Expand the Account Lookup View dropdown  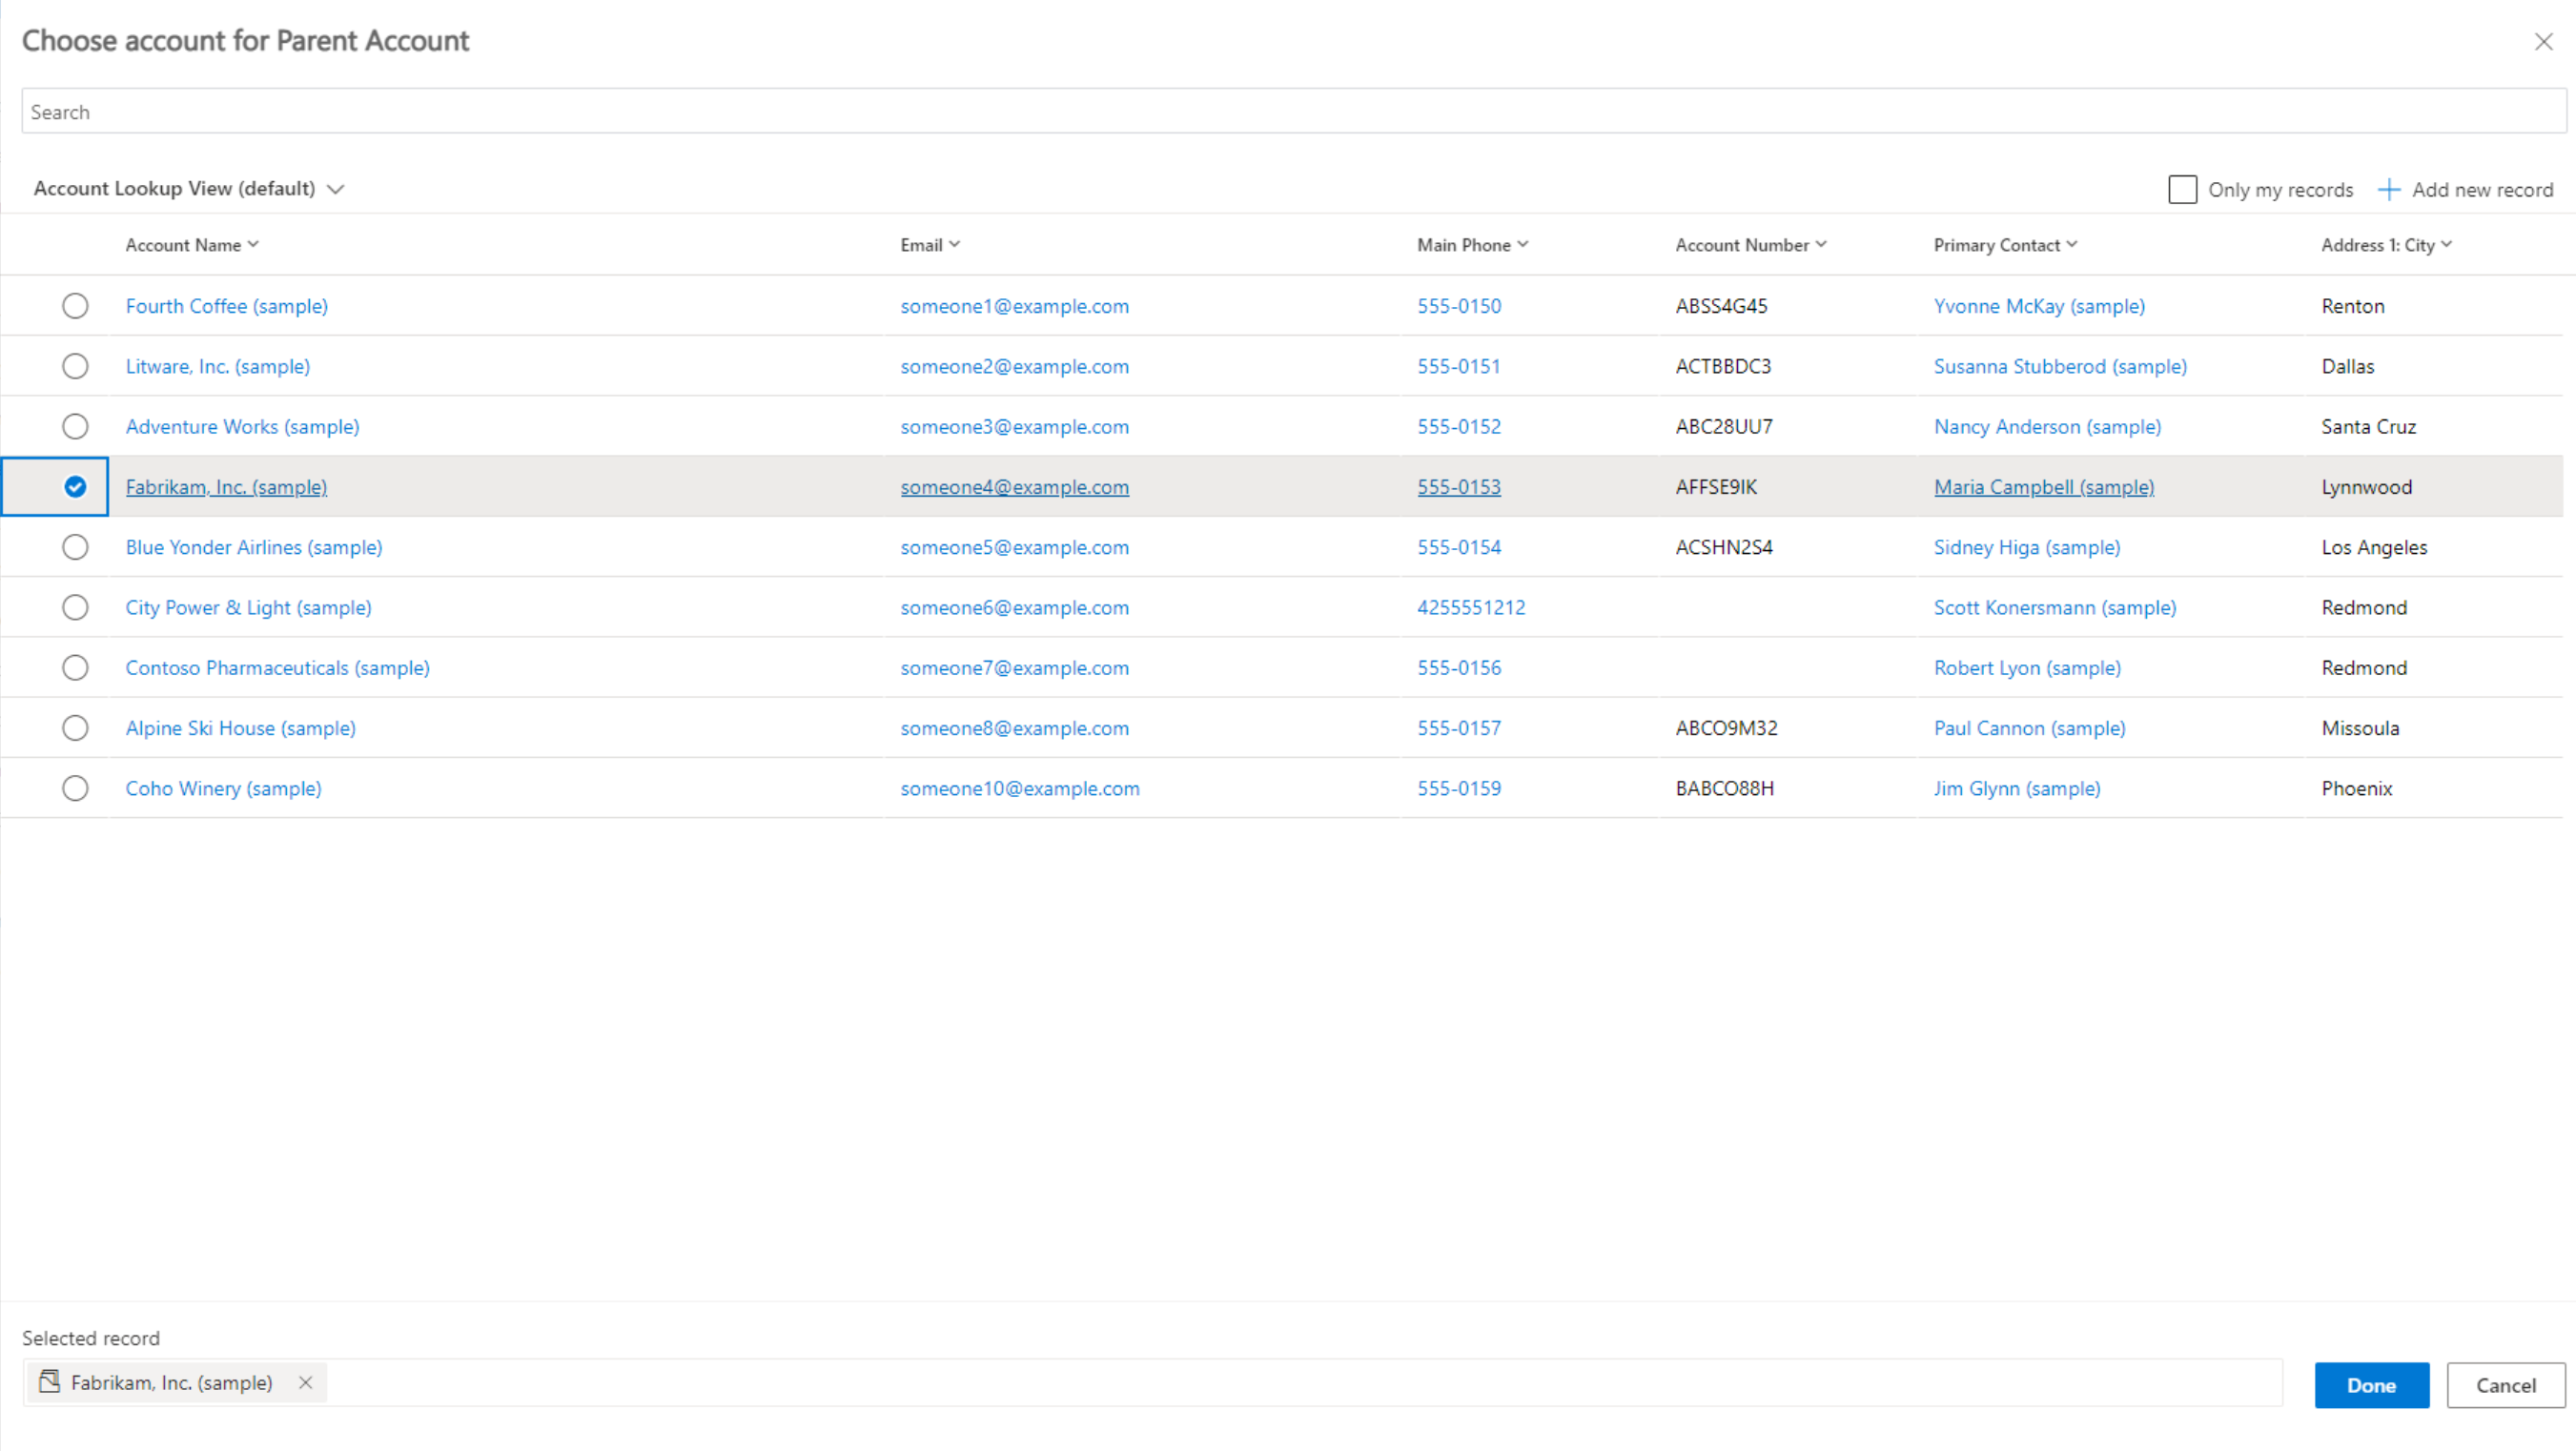[x=335, y=190]
